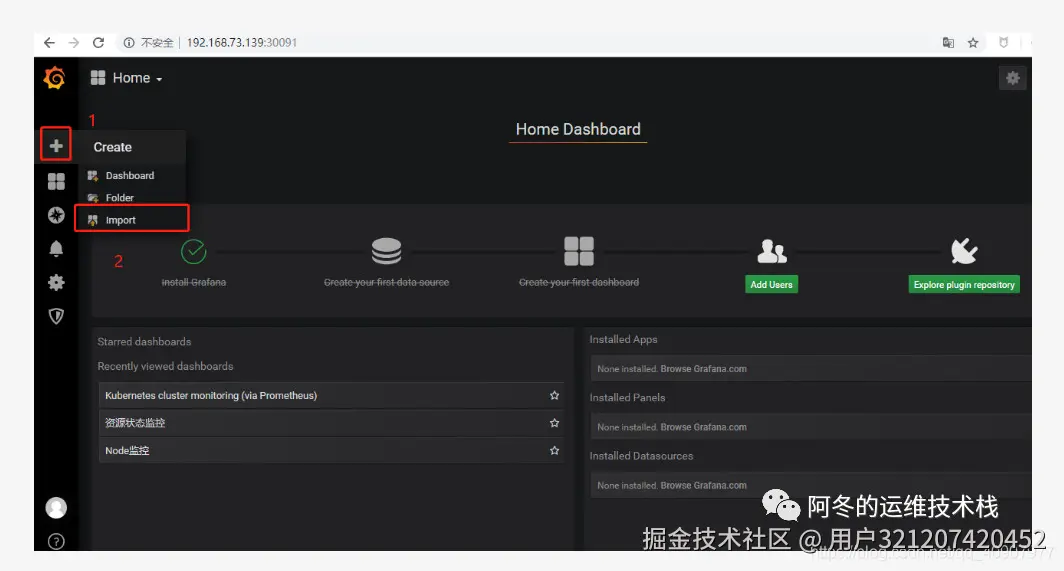The image size is (1064, 571).
Task: Star the Node监控 dashboard
Action: pyautogui.click(x=554, y=450)
